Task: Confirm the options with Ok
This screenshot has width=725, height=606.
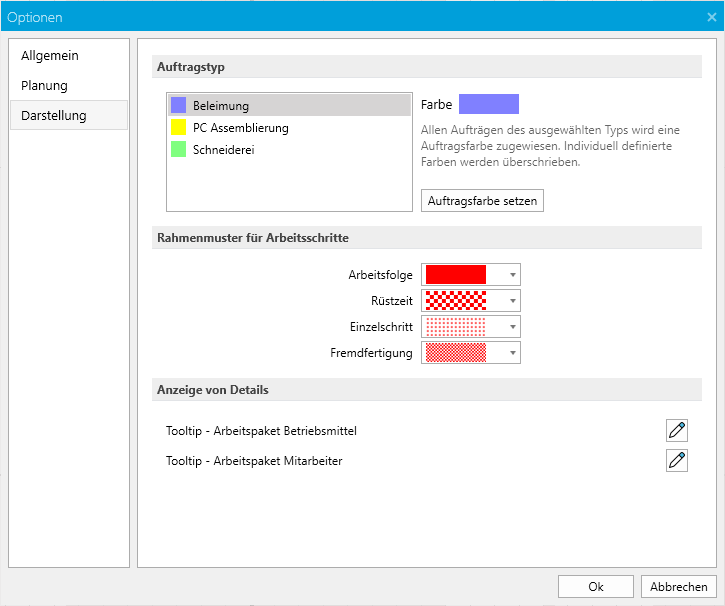Action: point(595,587)
